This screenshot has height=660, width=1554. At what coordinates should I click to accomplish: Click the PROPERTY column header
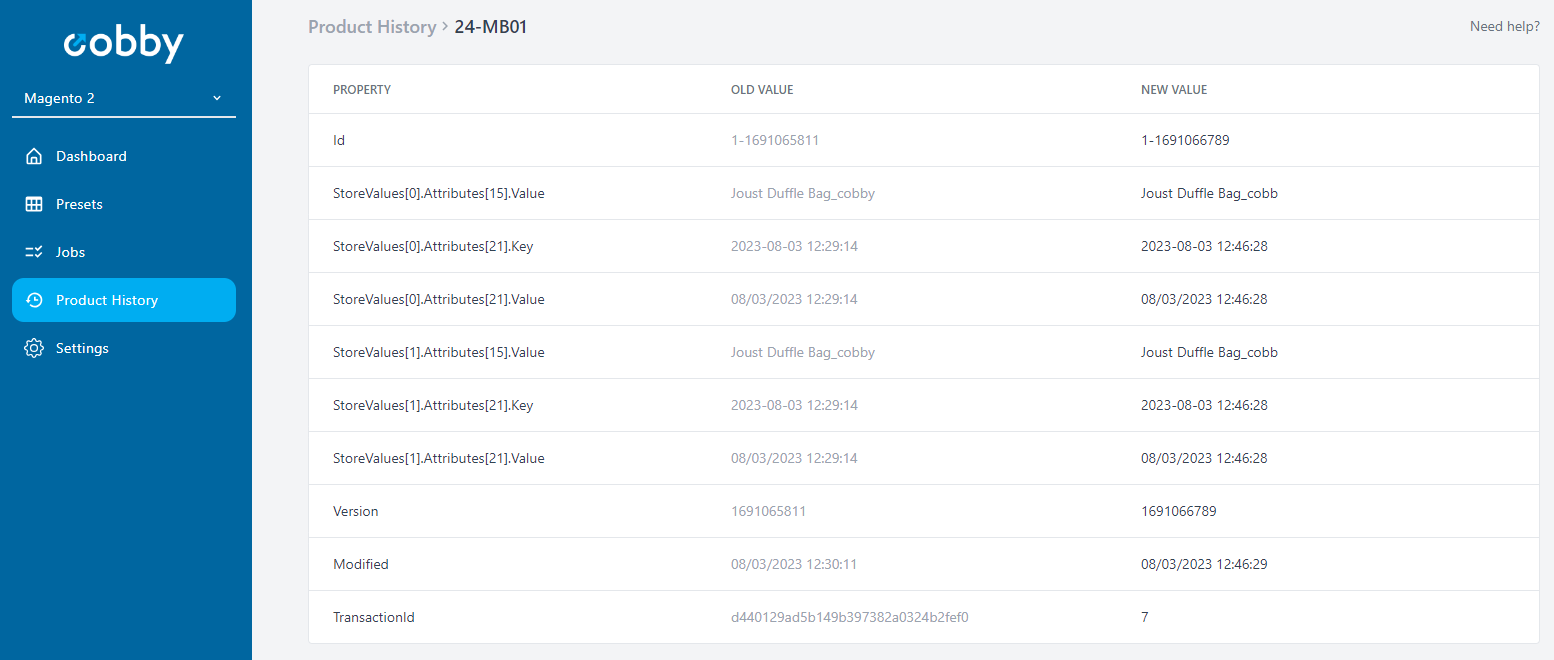click(x=362, y=90)
